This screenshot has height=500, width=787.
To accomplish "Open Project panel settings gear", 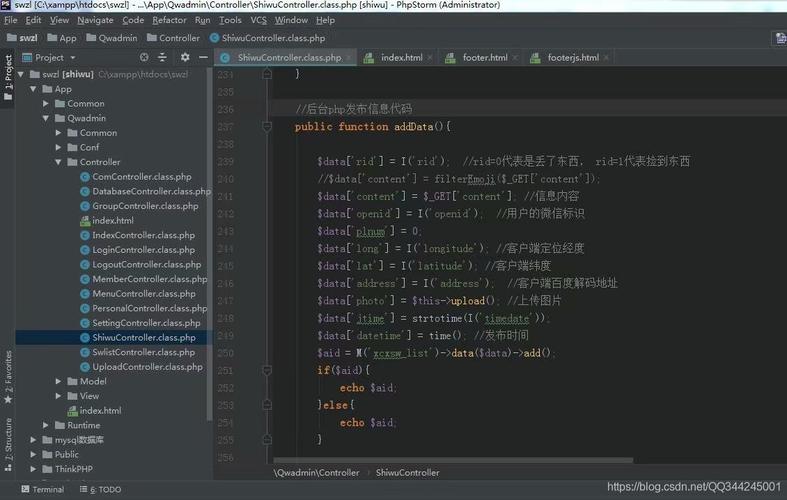I will coord(185,57).
